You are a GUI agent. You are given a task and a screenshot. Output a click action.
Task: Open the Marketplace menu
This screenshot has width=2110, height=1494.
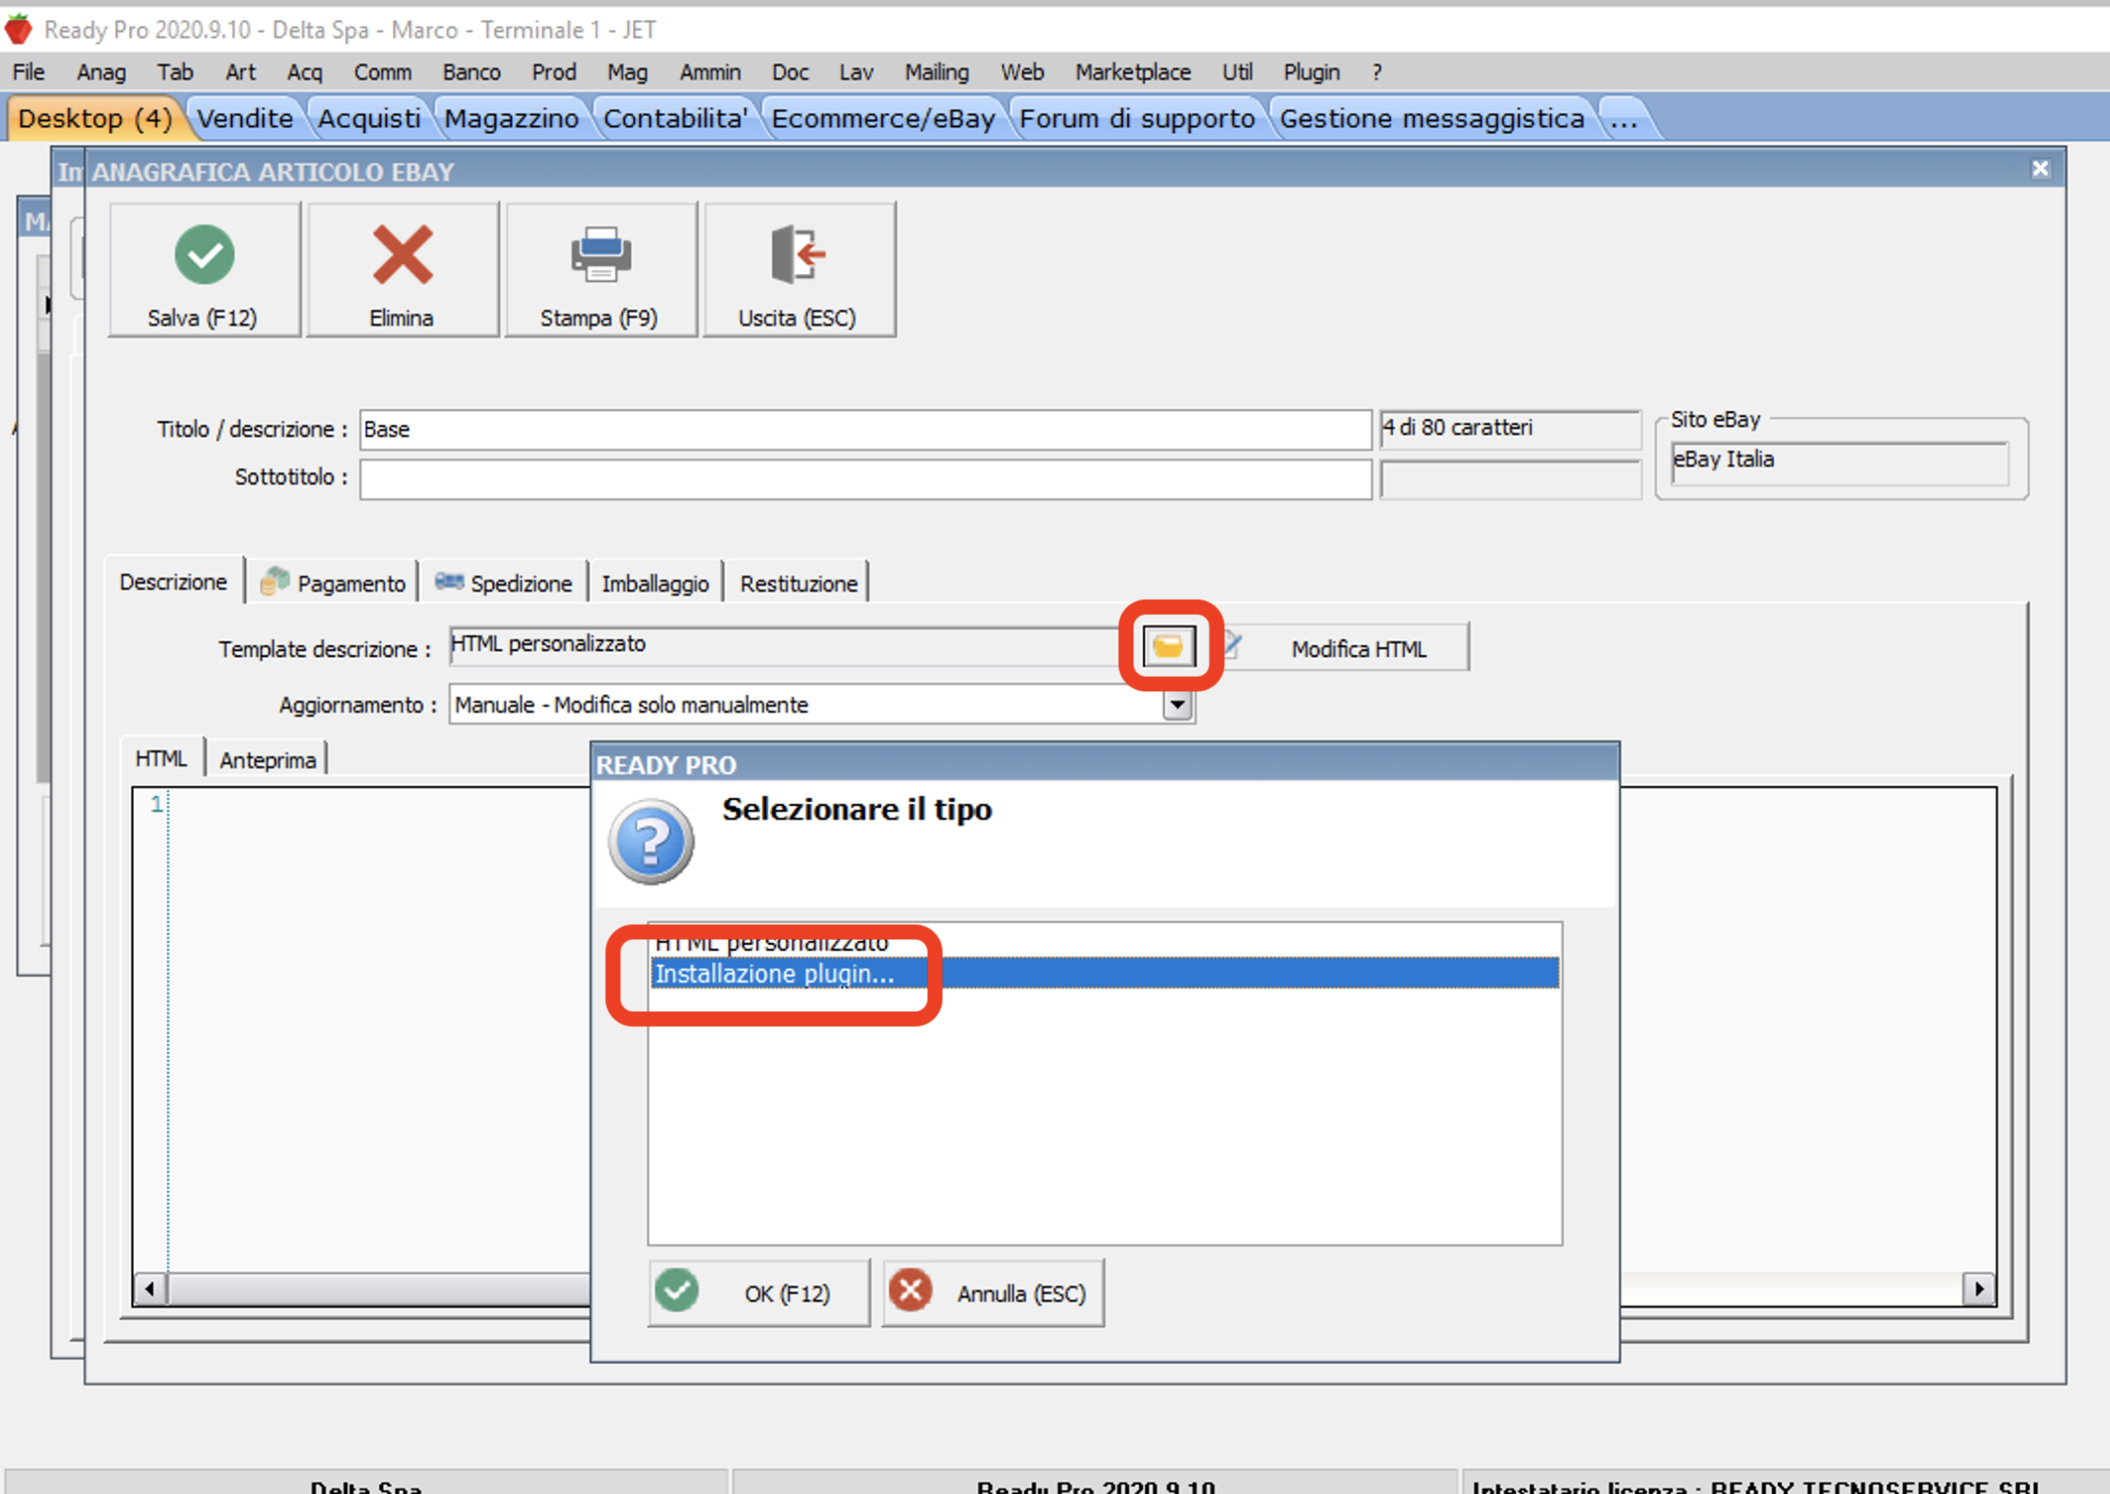[1132, 72]
